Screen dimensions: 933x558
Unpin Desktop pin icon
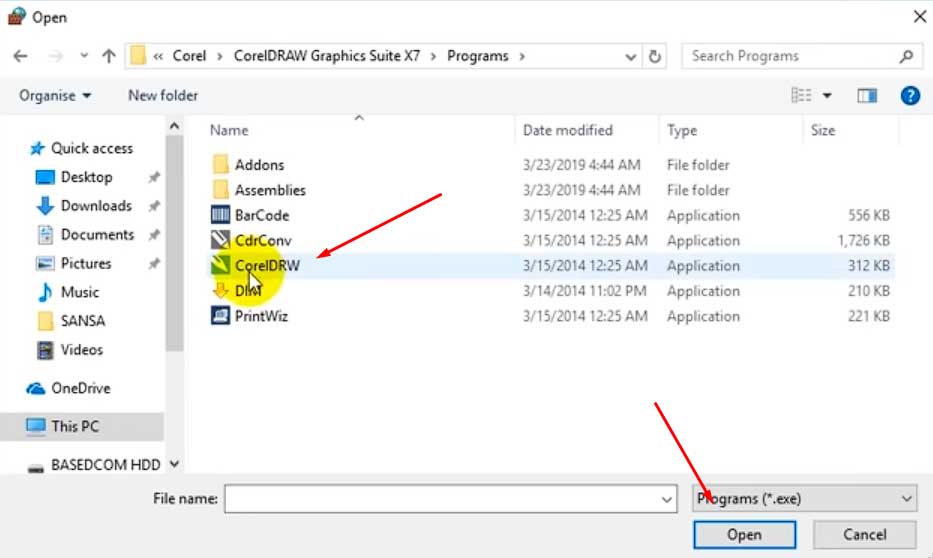tap(154, 177)
